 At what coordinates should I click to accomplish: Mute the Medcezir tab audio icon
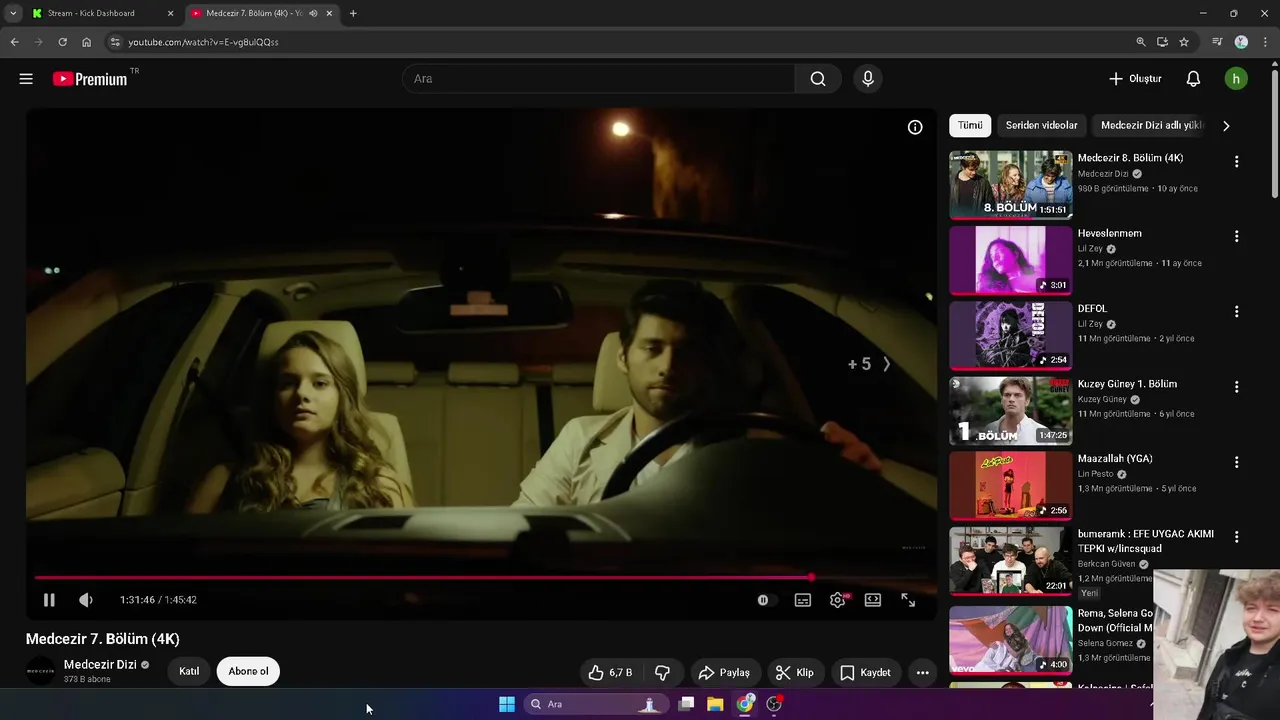tap(313, 13)
